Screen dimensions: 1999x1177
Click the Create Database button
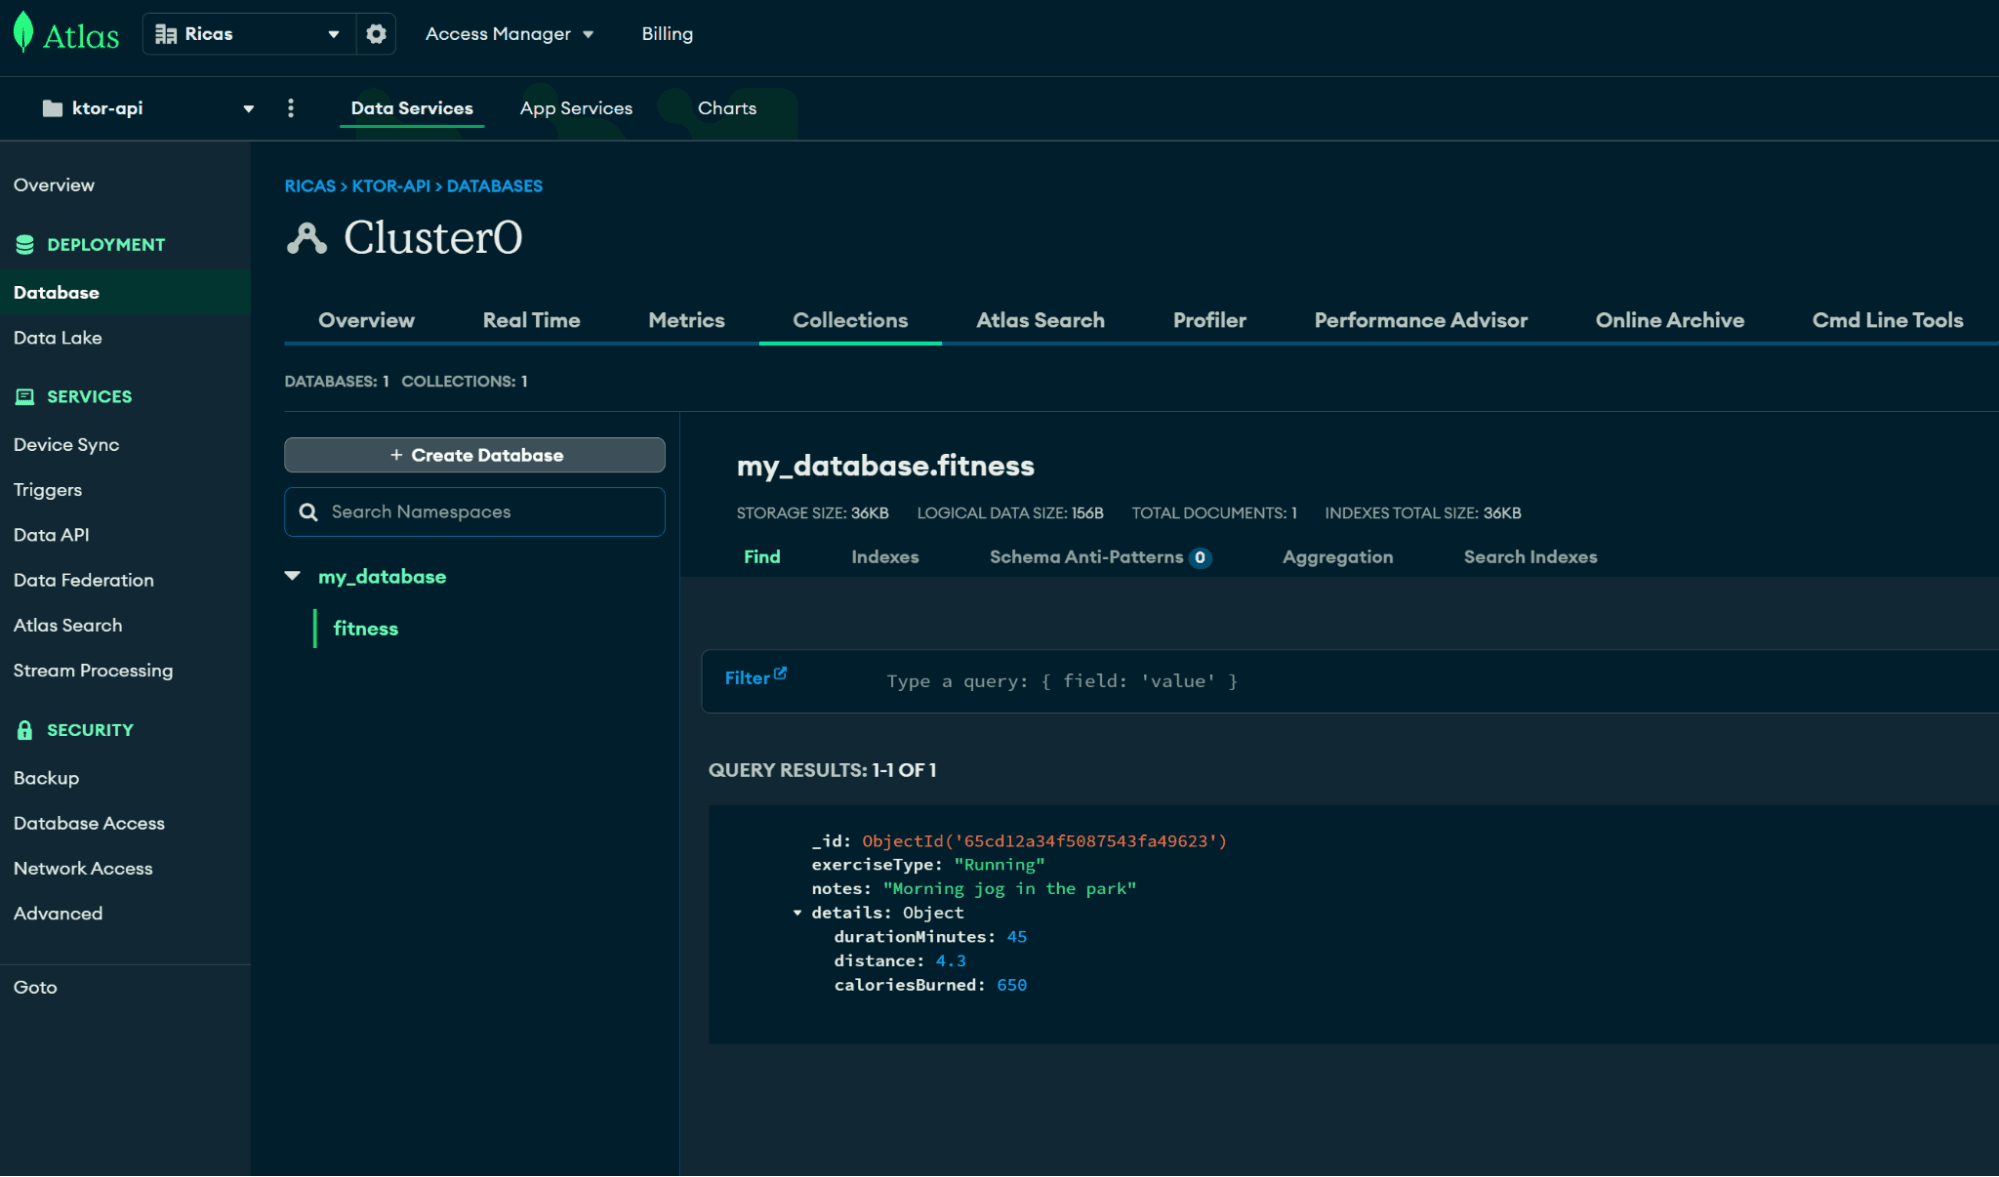point(474,454)
